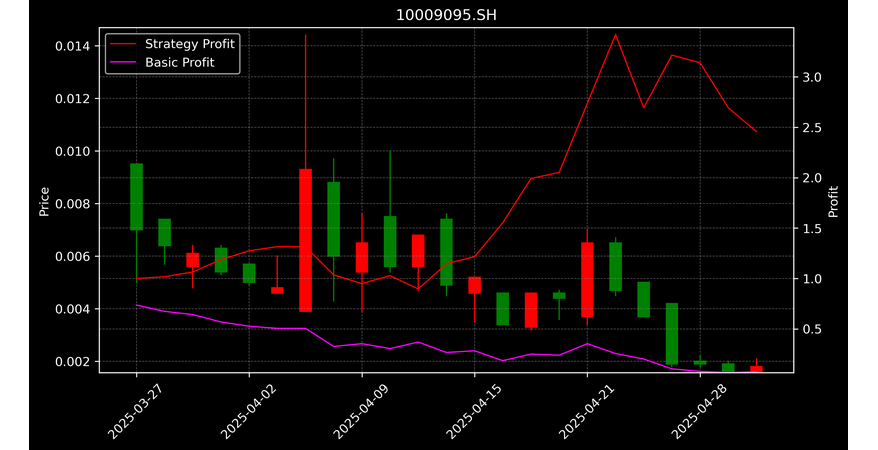Viewport: 878px width, 450px height.
Task: Click the 0.002 price tick label
Action: point(73,362)
